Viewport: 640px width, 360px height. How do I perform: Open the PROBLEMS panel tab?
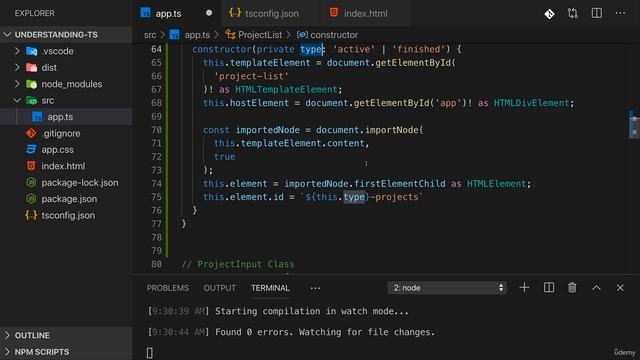tap(168, 288)
